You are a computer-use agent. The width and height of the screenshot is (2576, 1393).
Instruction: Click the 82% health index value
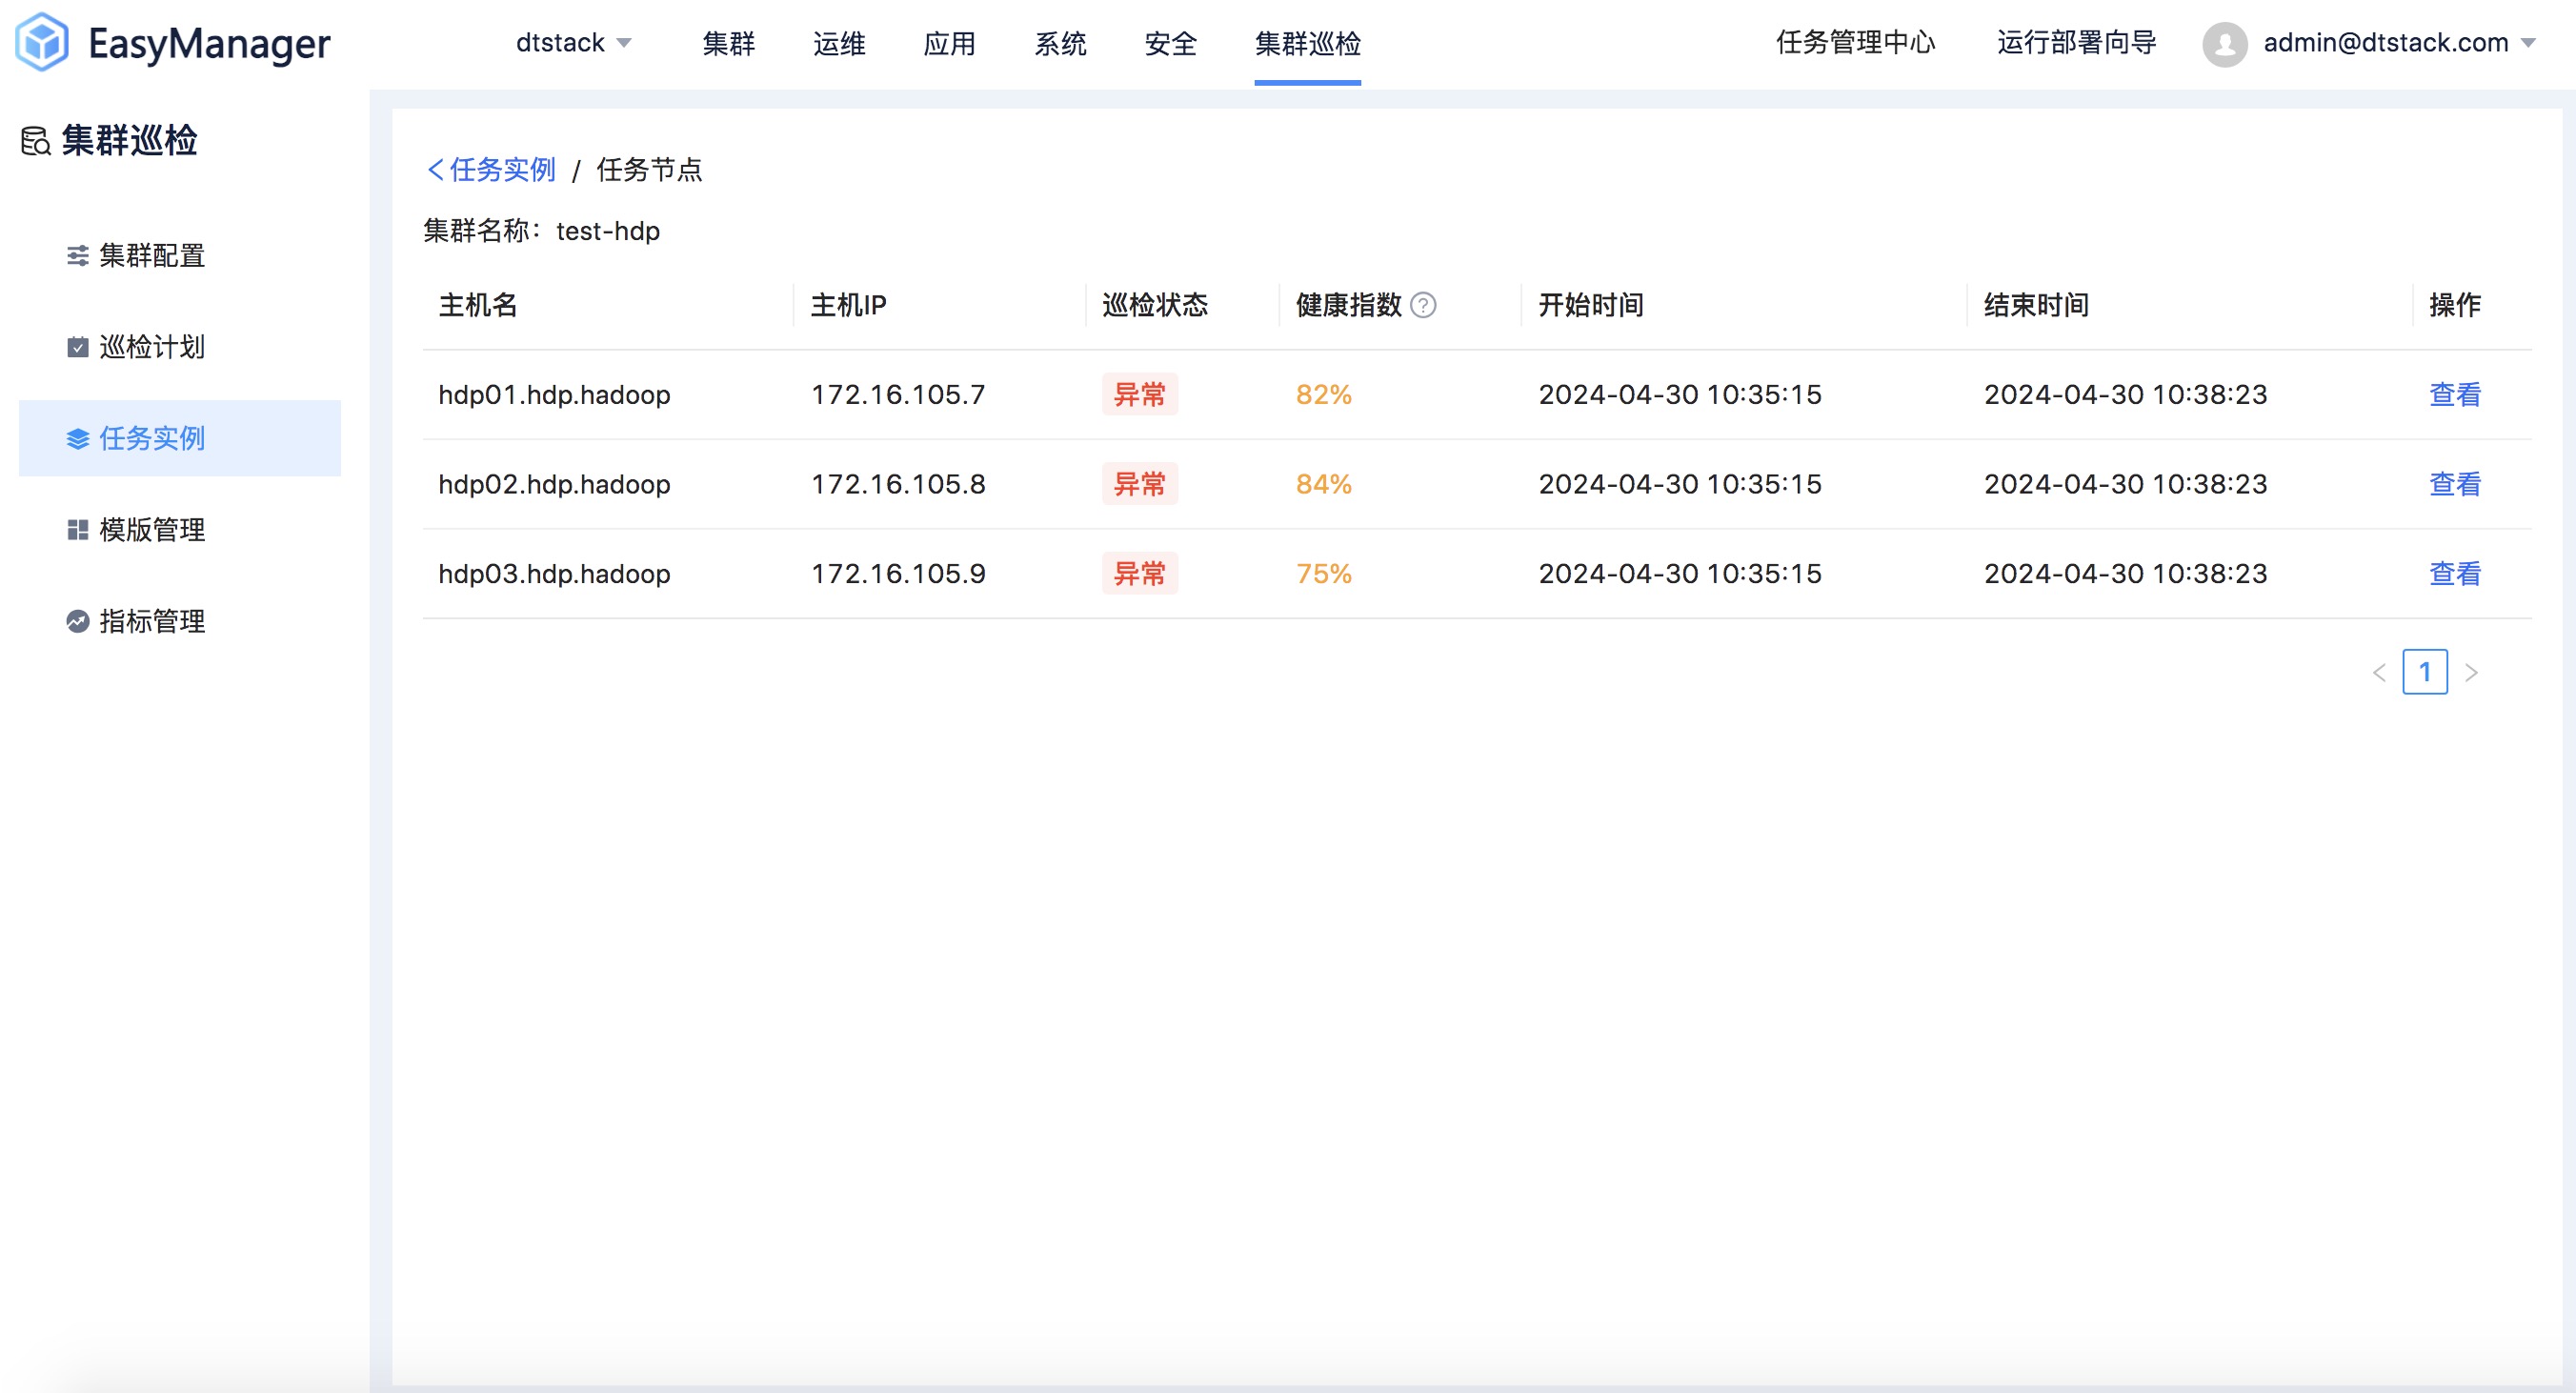click(1323, 395)
